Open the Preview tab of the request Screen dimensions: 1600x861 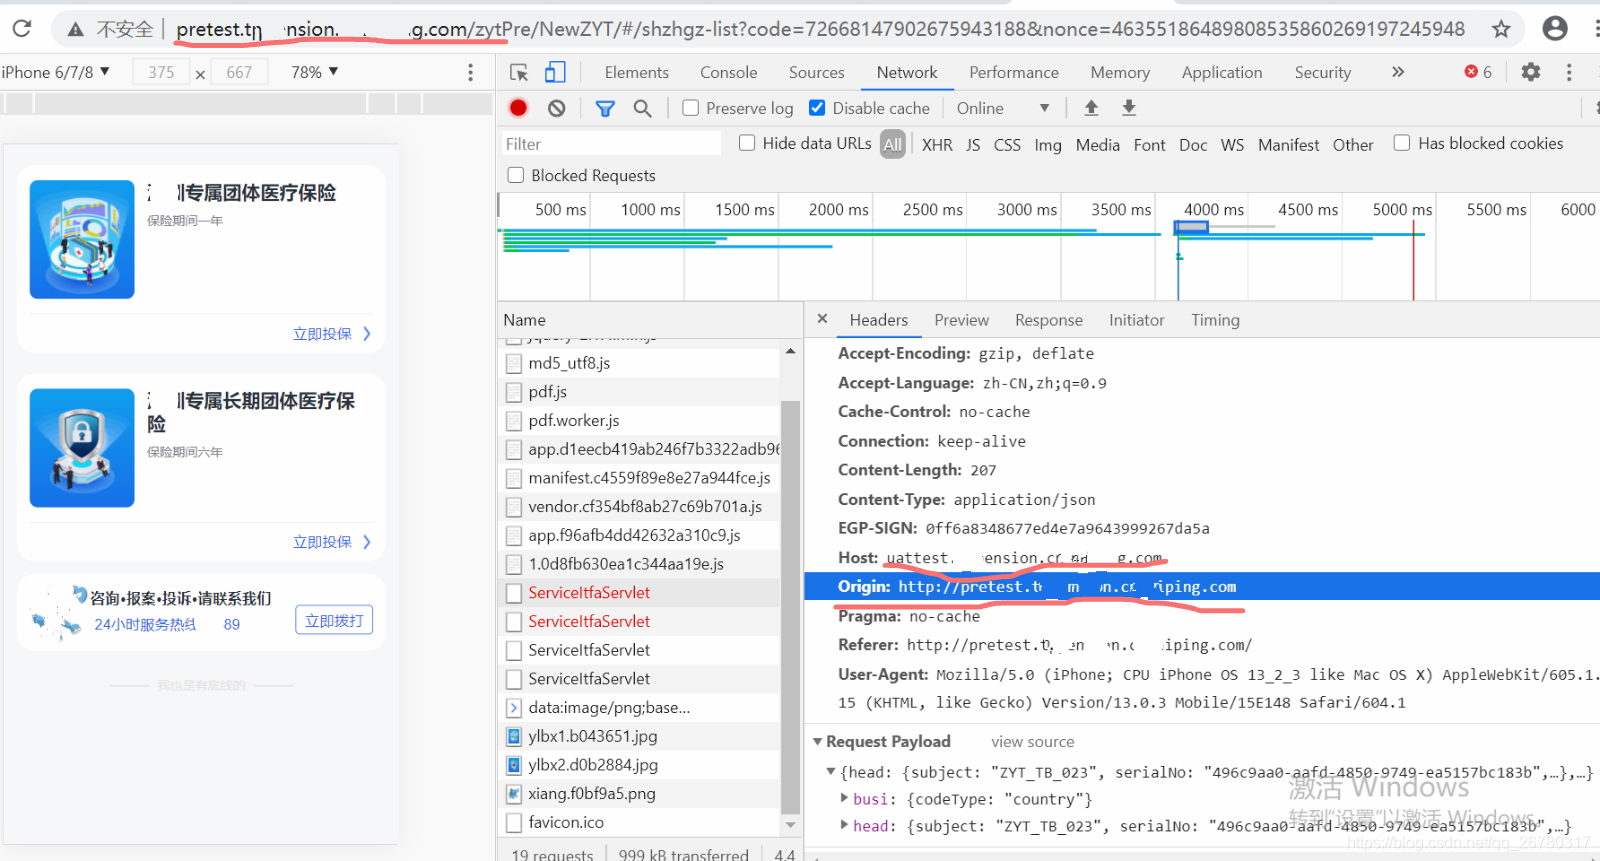coord(961,320)
